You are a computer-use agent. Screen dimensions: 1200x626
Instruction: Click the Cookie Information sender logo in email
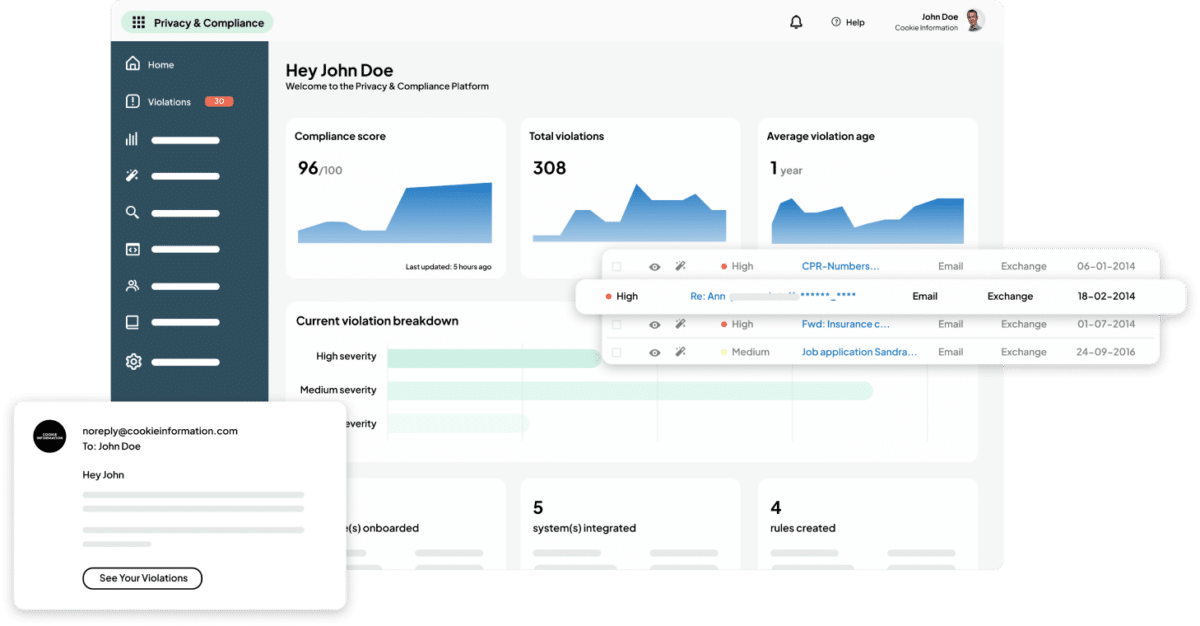point(50,436)
